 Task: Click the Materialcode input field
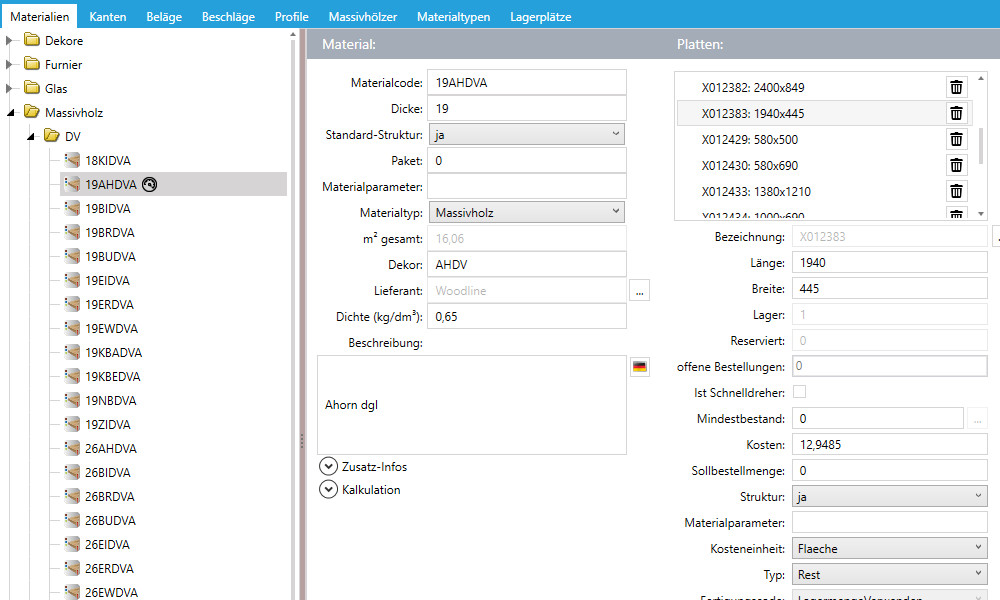click(527, 82)
